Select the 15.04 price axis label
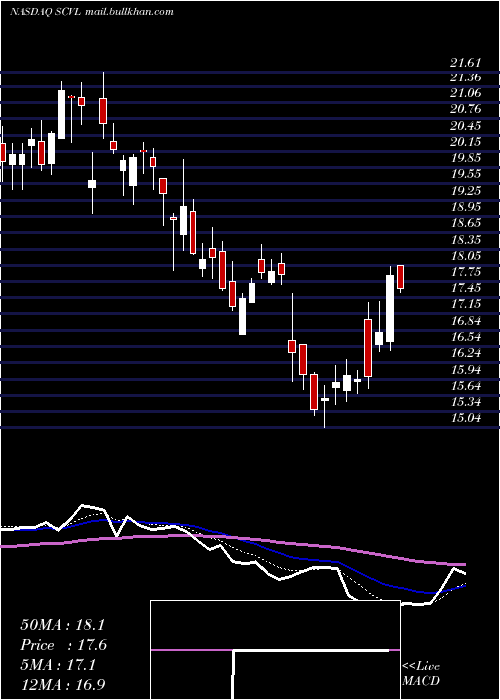This screenshot has height=700, width=500. [x=465, y=418]
